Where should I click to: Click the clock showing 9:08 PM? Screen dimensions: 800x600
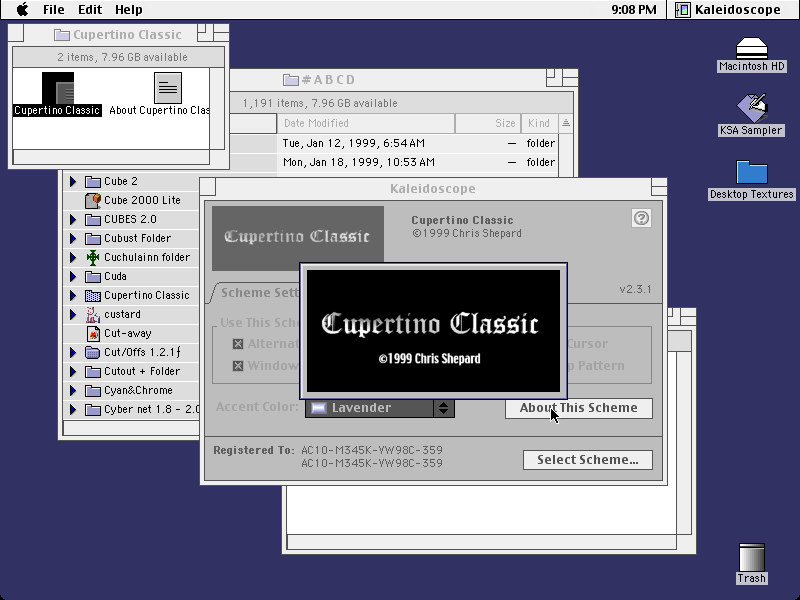coord(634,10)
